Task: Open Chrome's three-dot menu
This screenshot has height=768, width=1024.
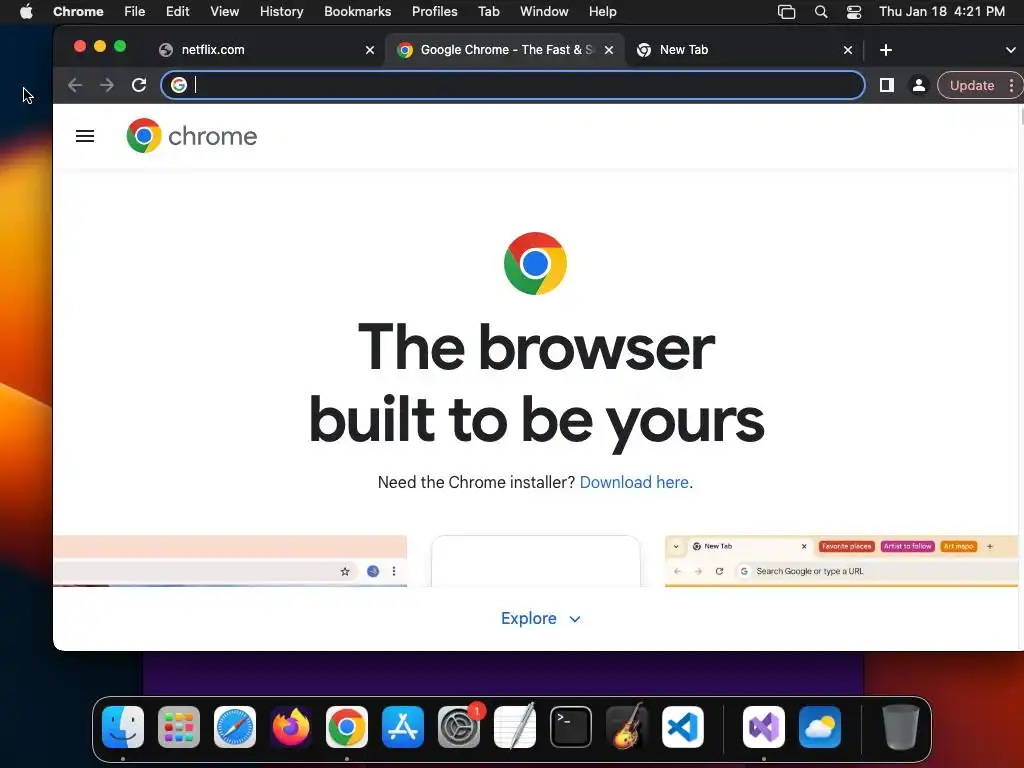Action: 1011,86
